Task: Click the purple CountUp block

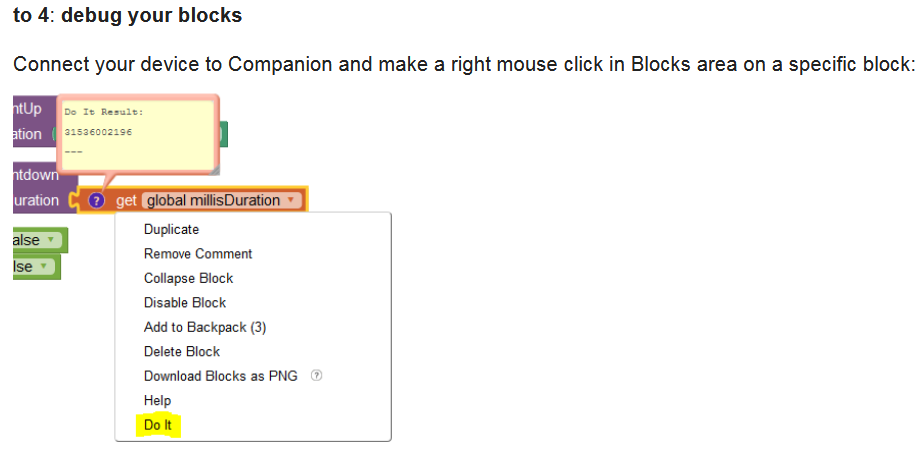Action: [x=34, y=121]
